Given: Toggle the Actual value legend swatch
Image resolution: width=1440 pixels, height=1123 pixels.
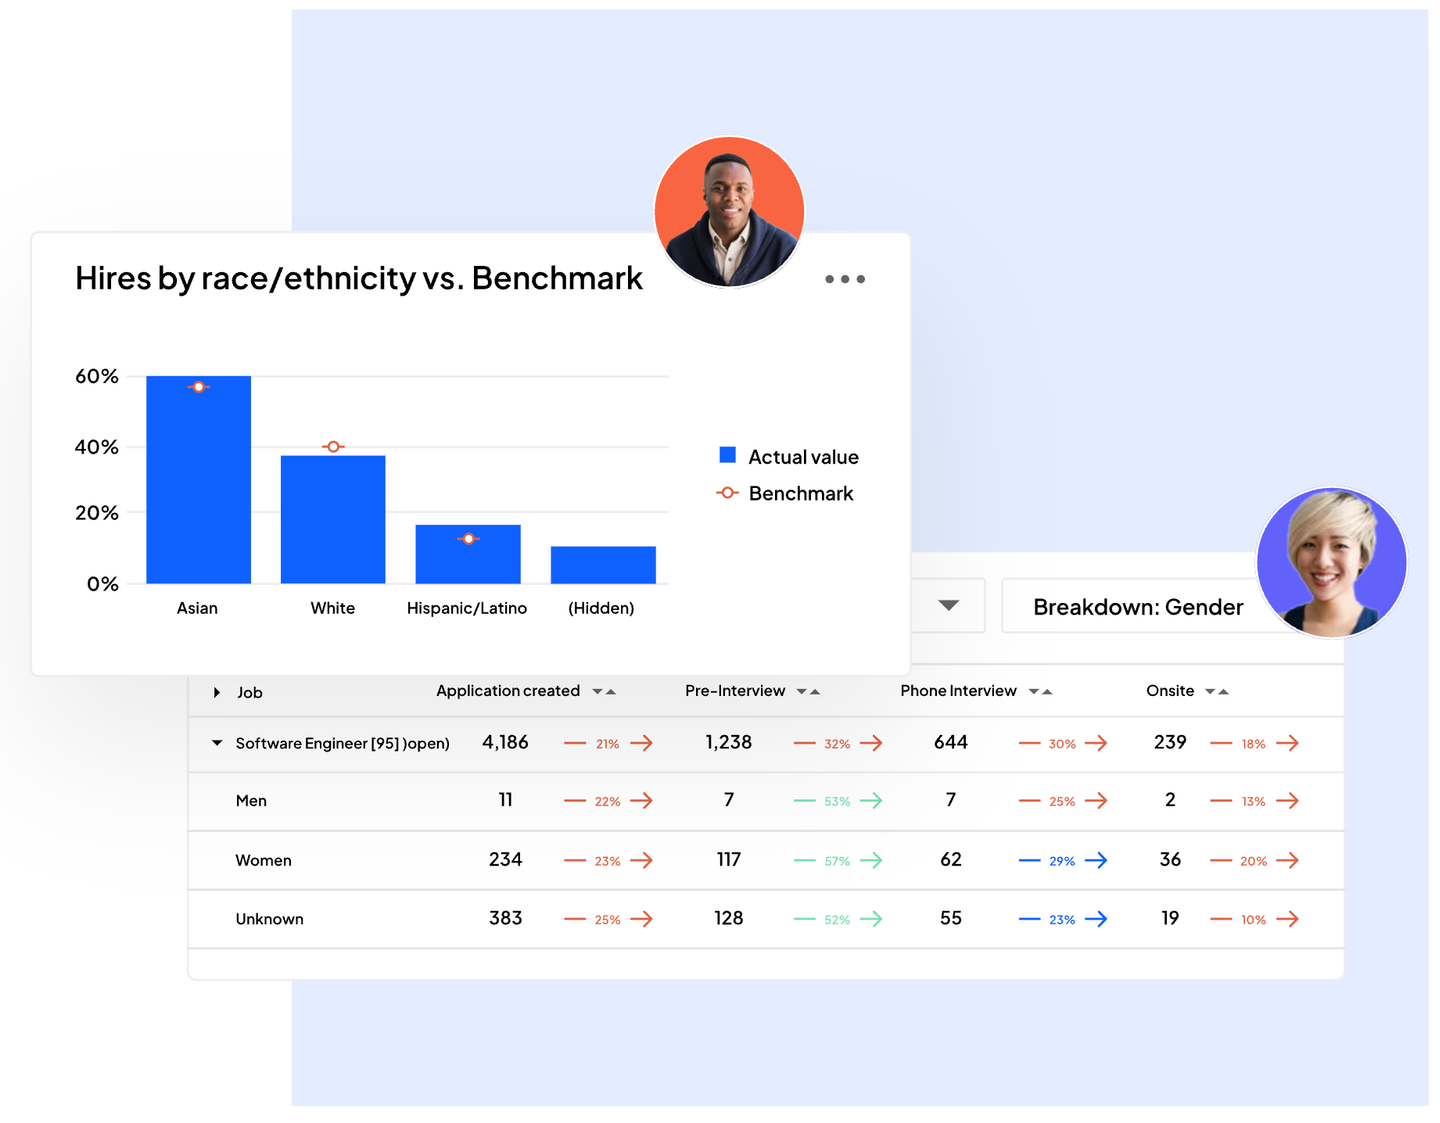Looking at the screenshot, I should click(x=728, y=455).
